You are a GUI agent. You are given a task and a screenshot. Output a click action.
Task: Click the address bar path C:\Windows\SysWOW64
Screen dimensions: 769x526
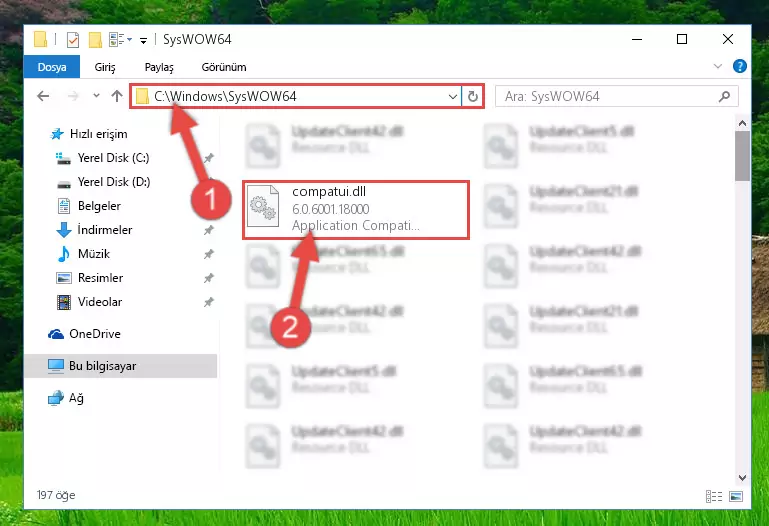tap(225, 96)
